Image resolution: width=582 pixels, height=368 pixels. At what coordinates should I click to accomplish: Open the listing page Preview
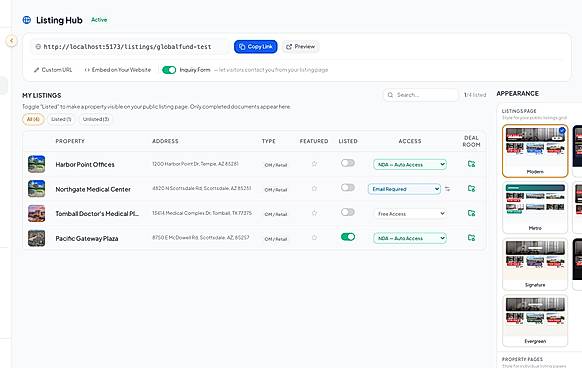301,47
